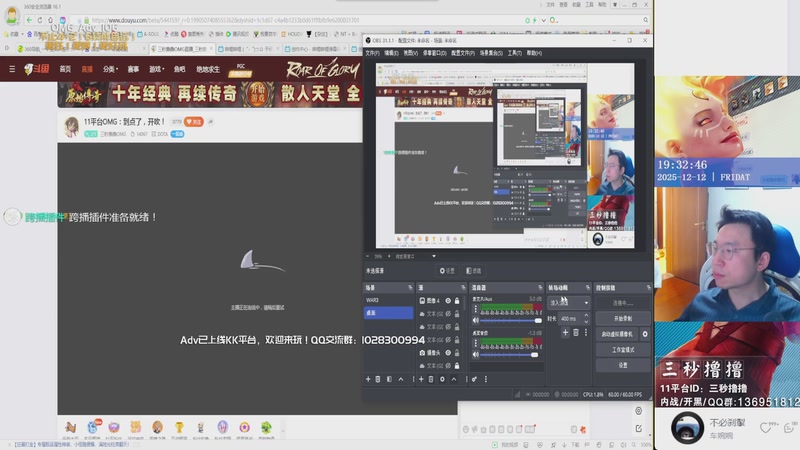Open the 赛事 nav item on Douyu
The width and height of the screenshot is (800, 450).
[x=133, y=69]
